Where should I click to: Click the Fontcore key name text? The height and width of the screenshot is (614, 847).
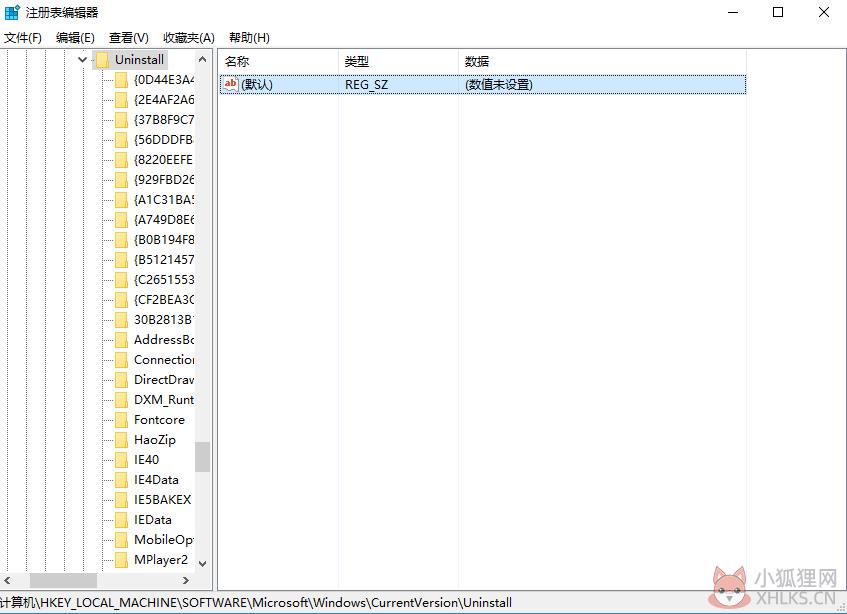pyautogui.click(x=159, y=420)
